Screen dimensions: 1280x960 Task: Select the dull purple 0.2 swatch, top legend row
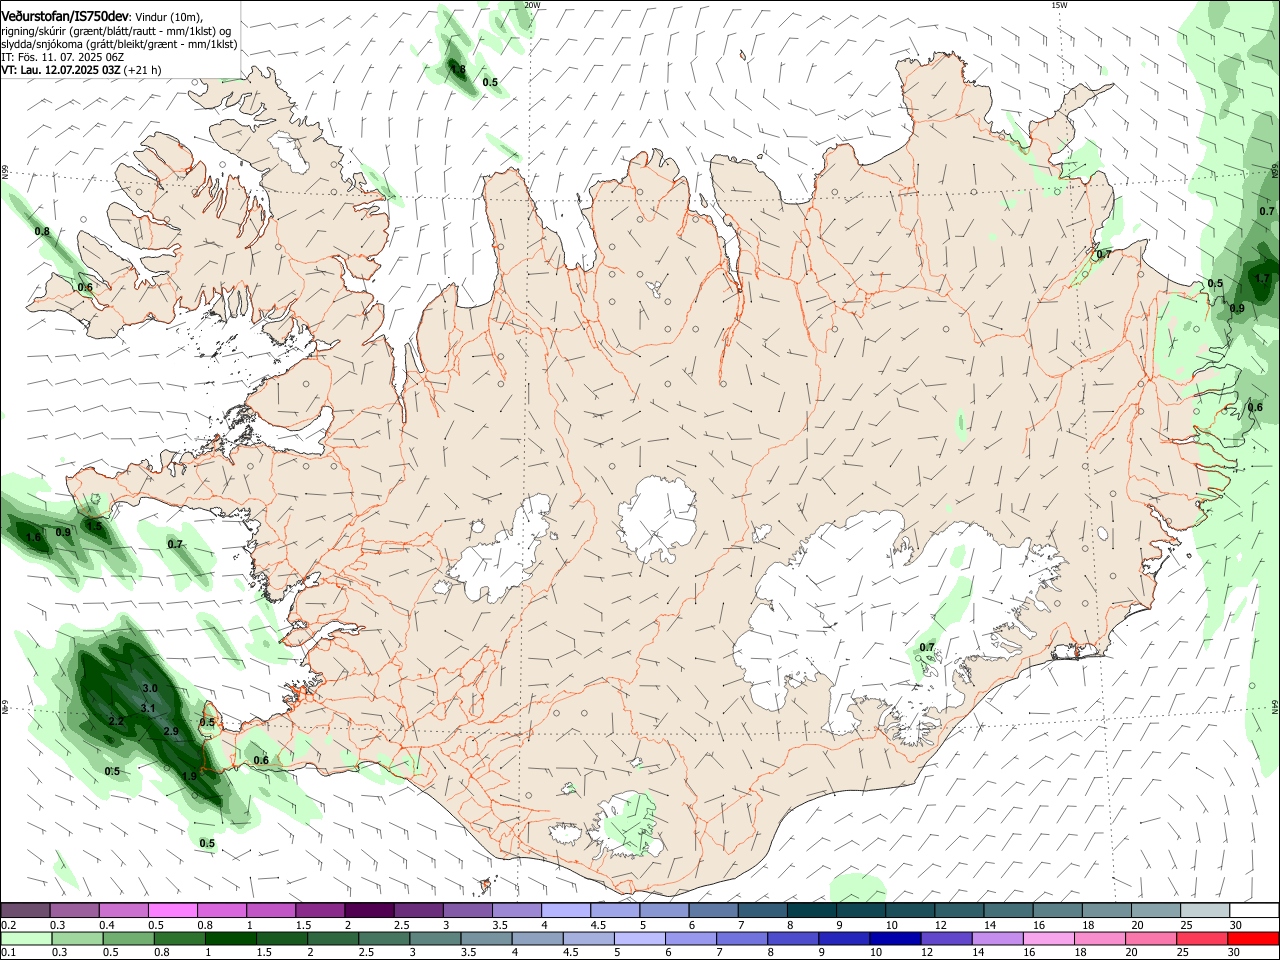25,911
